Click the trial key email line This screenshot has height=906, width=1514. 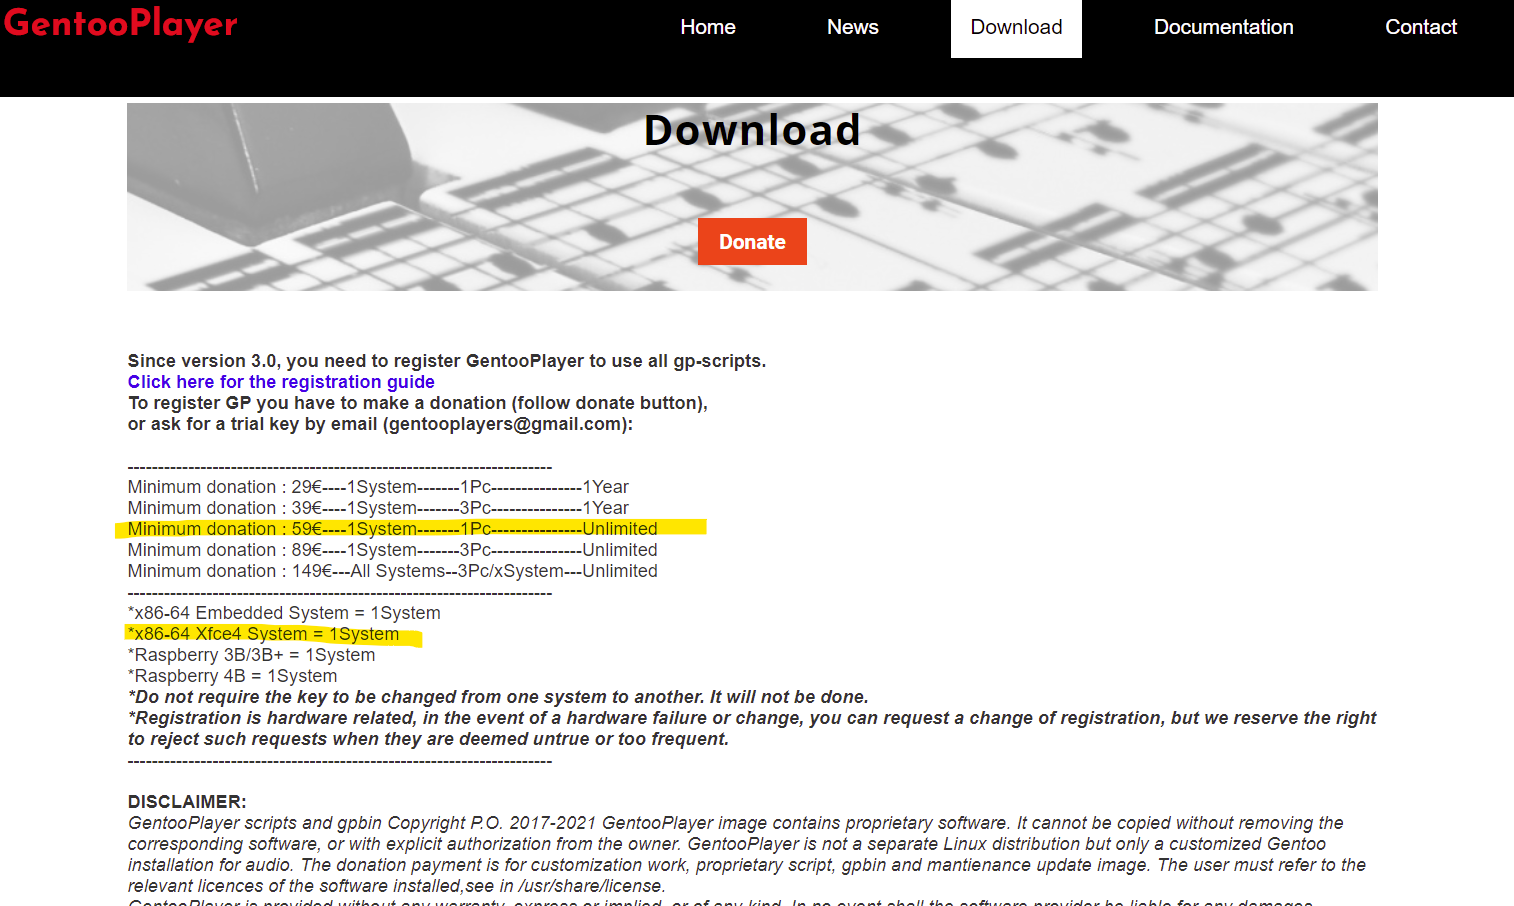380,424
